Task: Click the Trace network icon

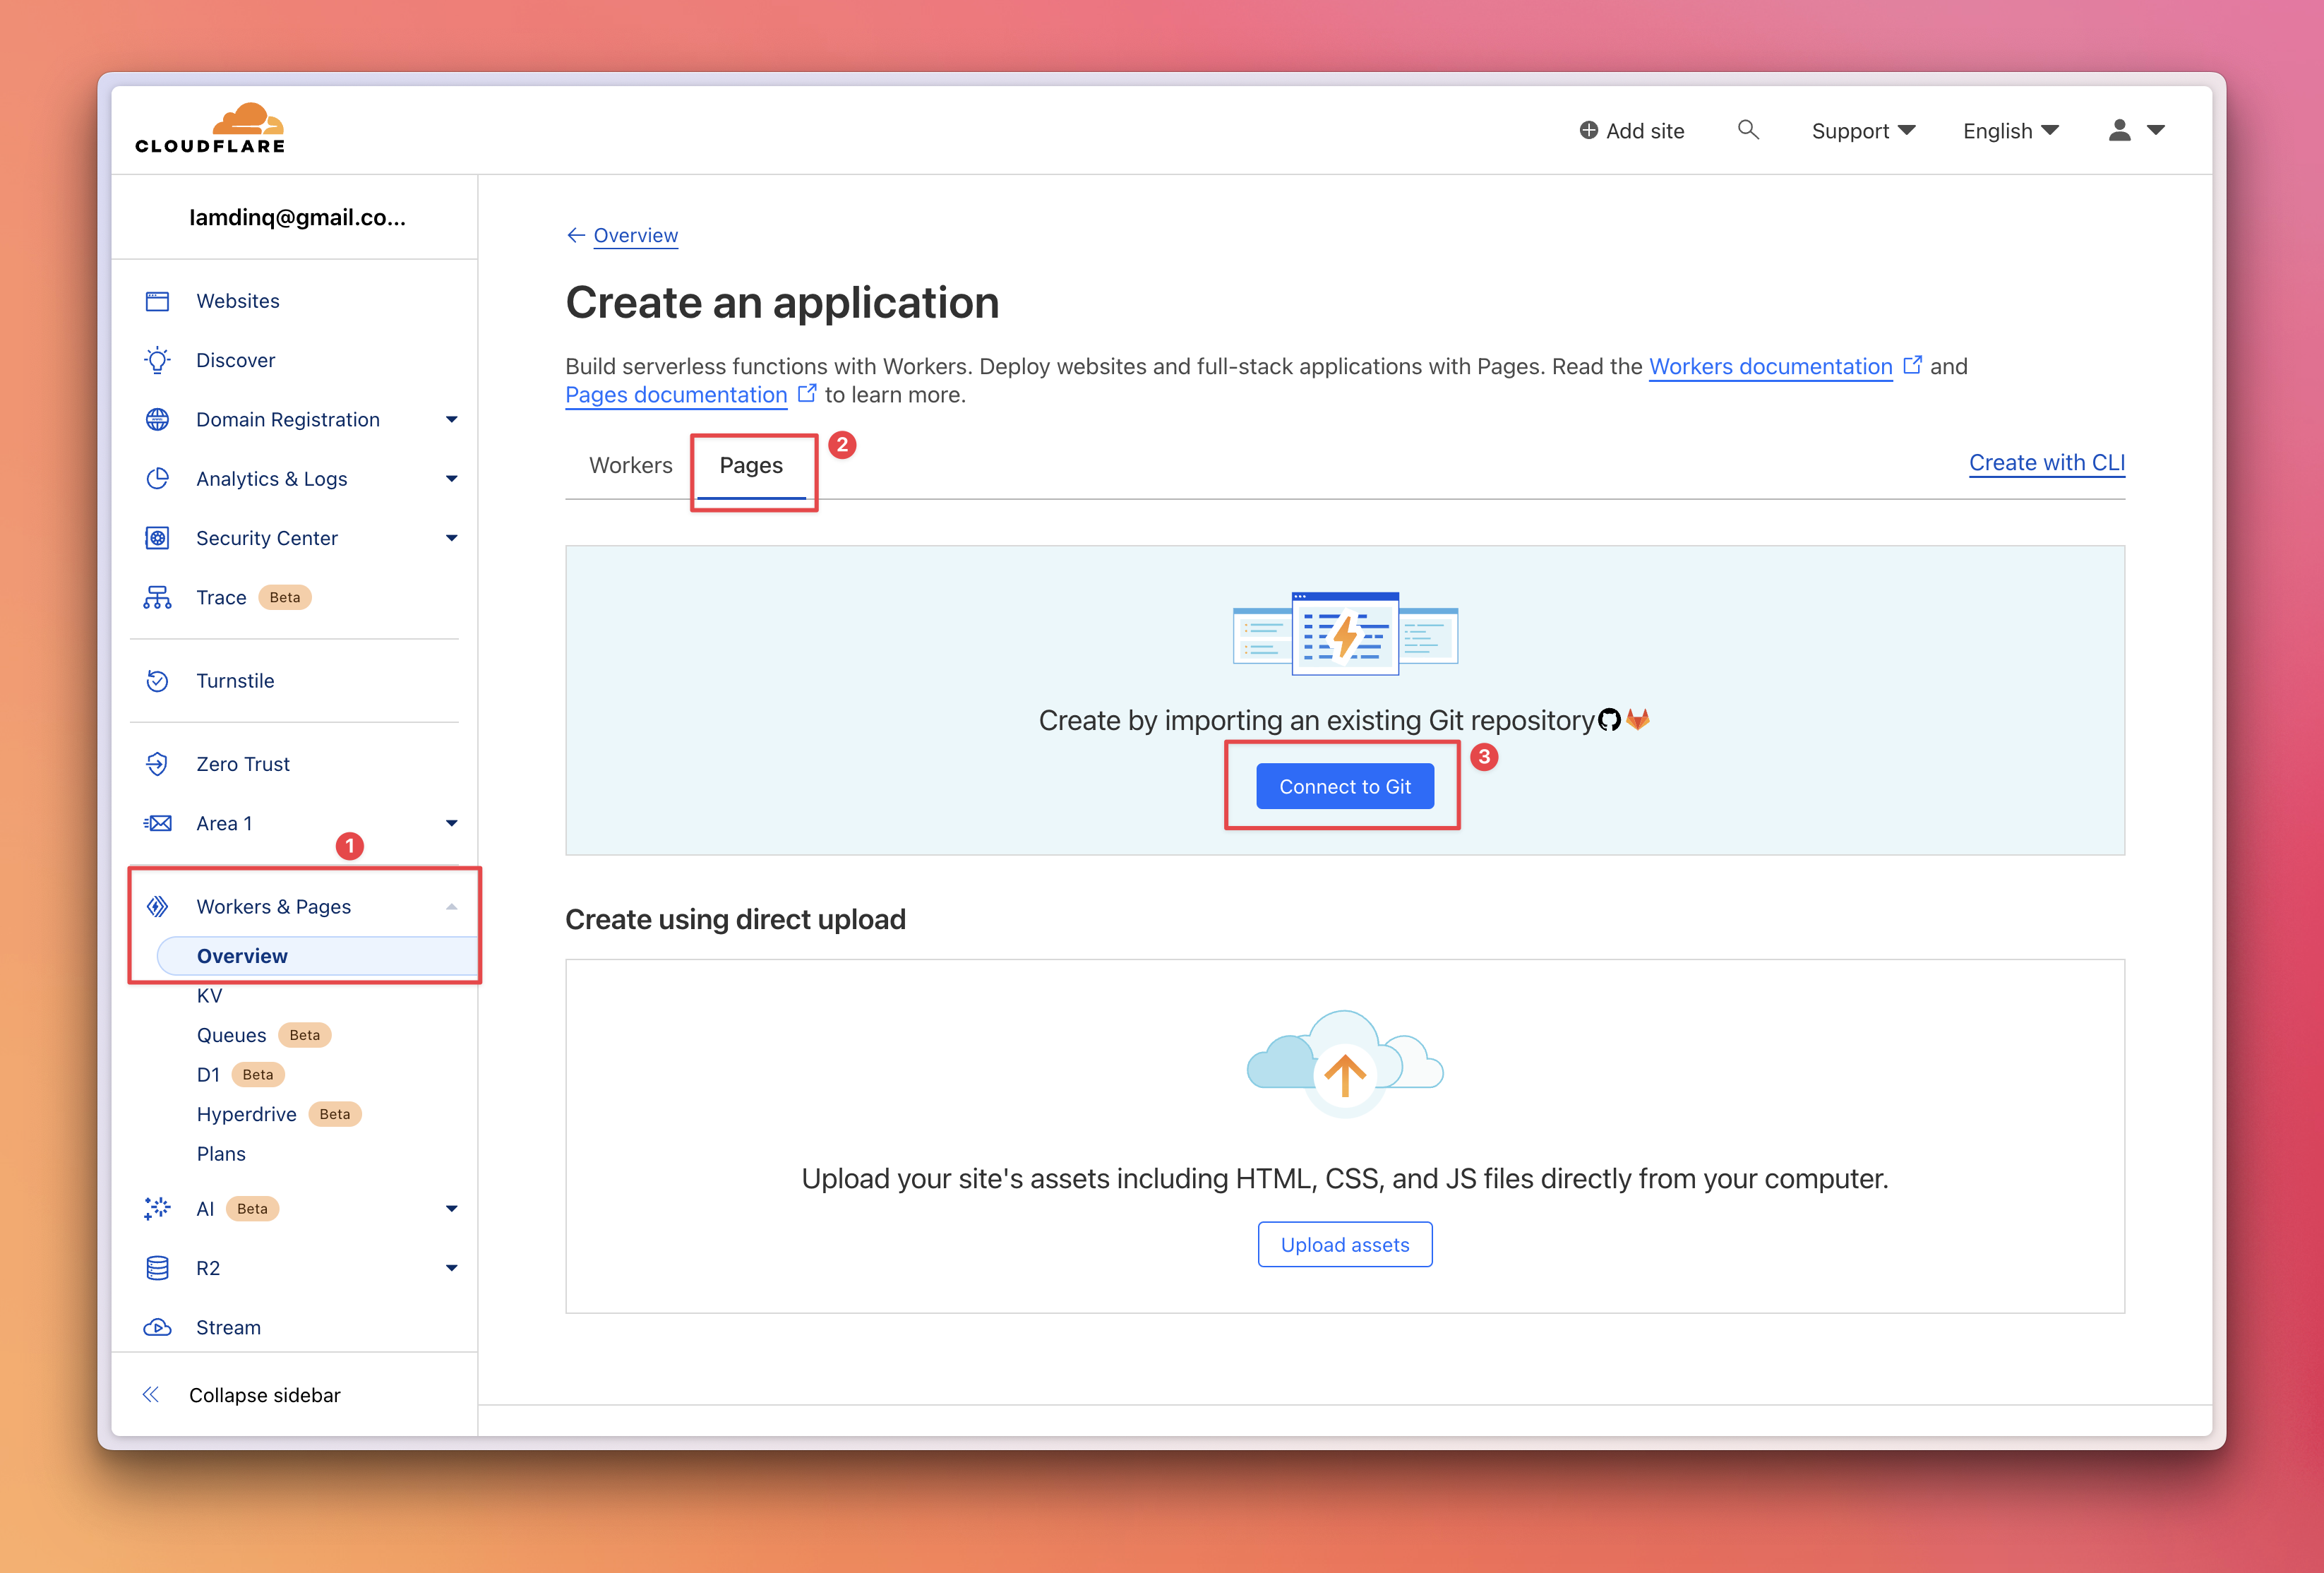Action: pyautogui.click(x=157, y=597)
